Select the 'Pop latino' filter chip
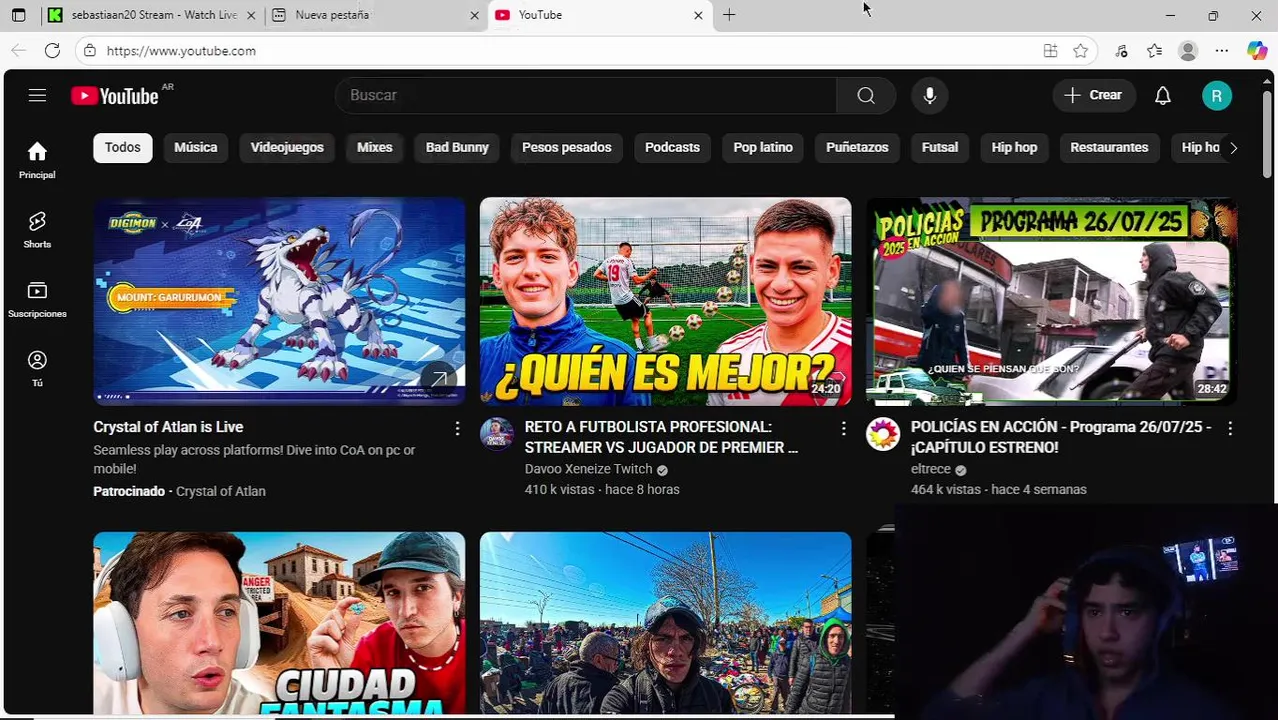The height and width of the screenshot is (720, 1278). 763,147
